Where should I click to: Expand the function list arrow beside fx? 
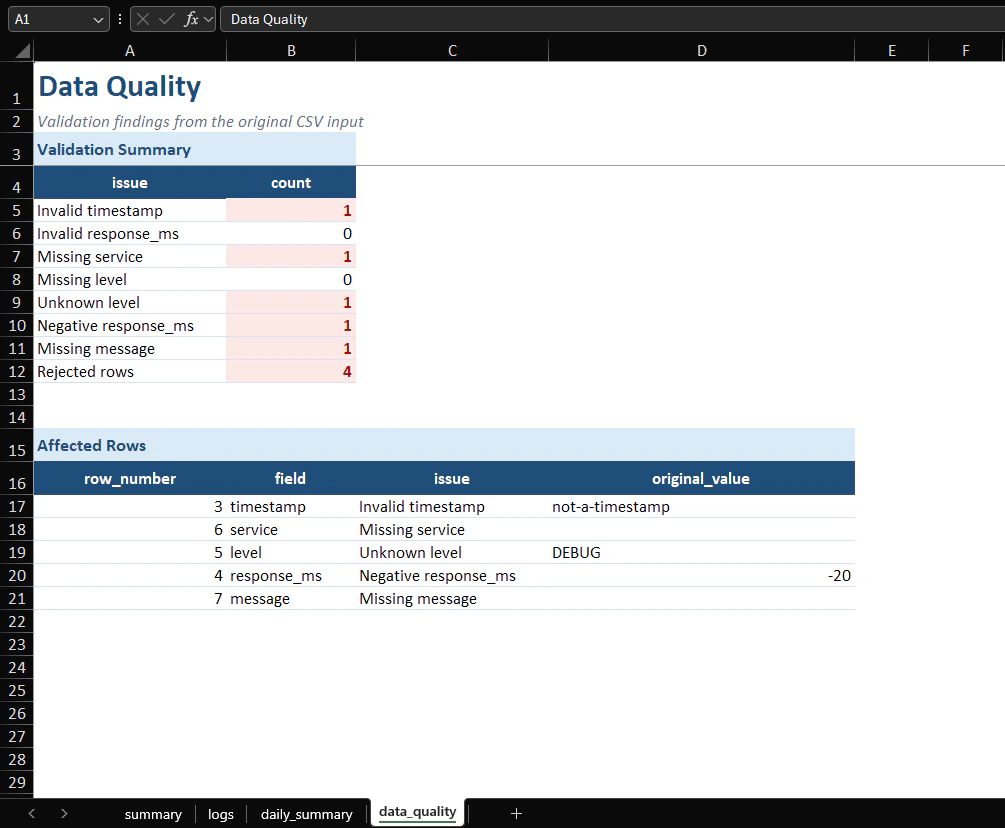(x=208, y=20)
